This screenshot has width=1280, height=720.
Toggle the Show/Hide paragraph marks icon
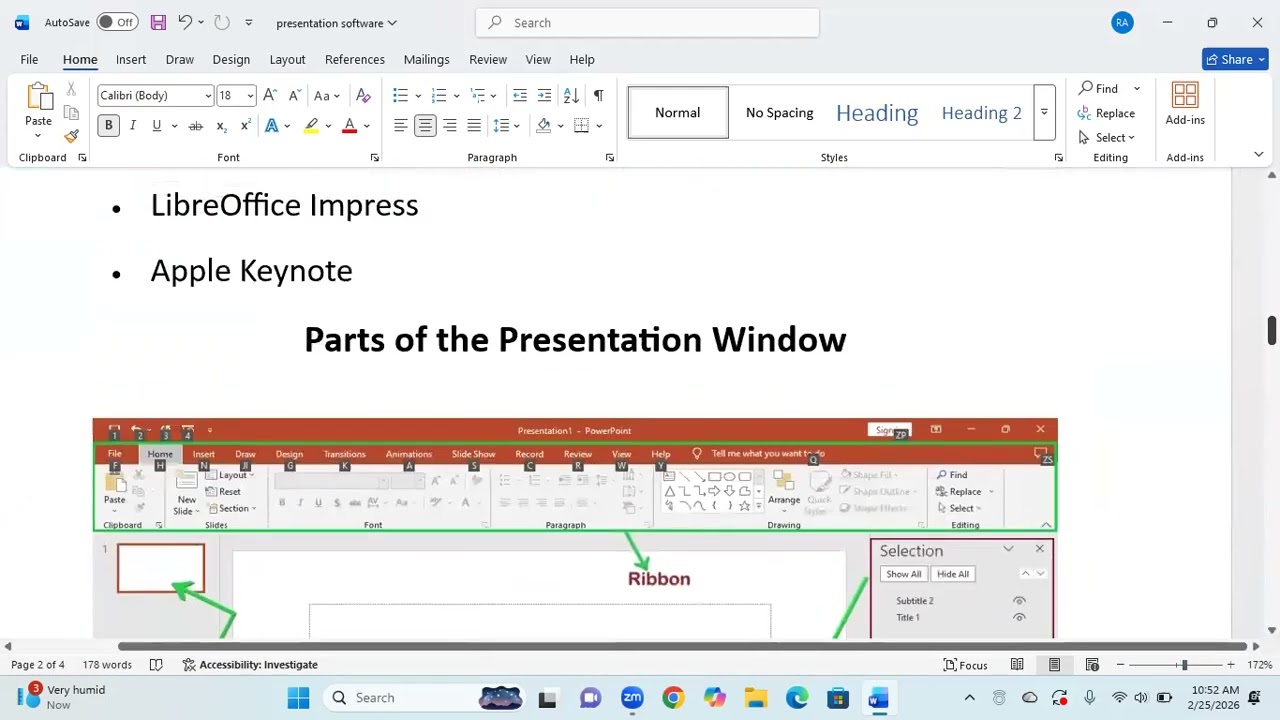tap(598, 95)
